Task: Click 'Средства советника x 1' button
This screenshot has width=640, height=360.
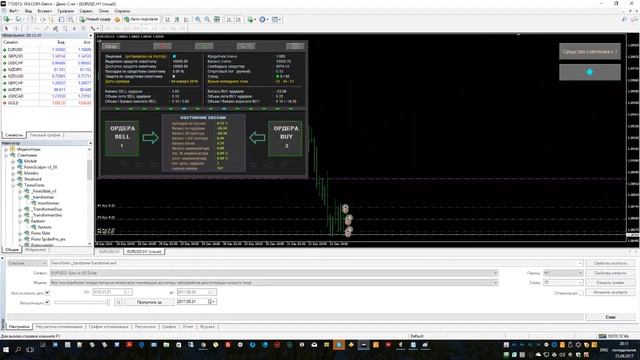Action: tap(590, 52)
